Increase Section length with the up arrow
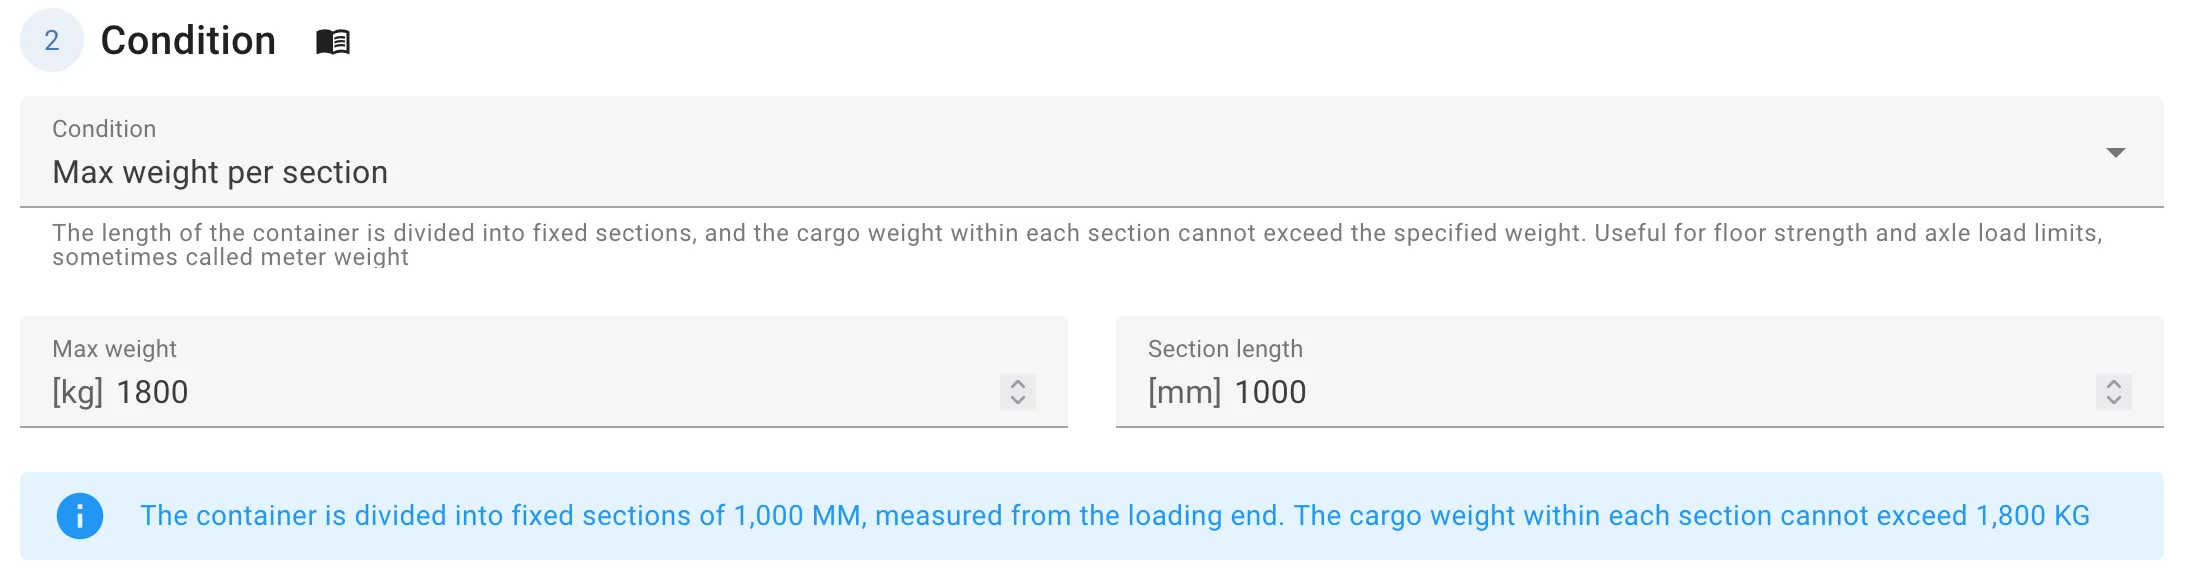The image size is (2186, 572). [x=2114, y=383]
